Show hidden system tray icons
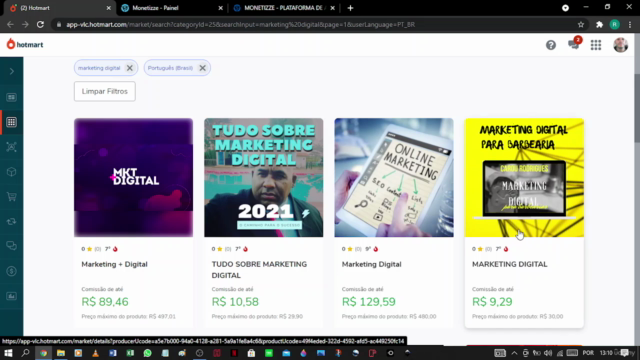The image size is (640, 360). pyautogui.click(x=514, y=353)
